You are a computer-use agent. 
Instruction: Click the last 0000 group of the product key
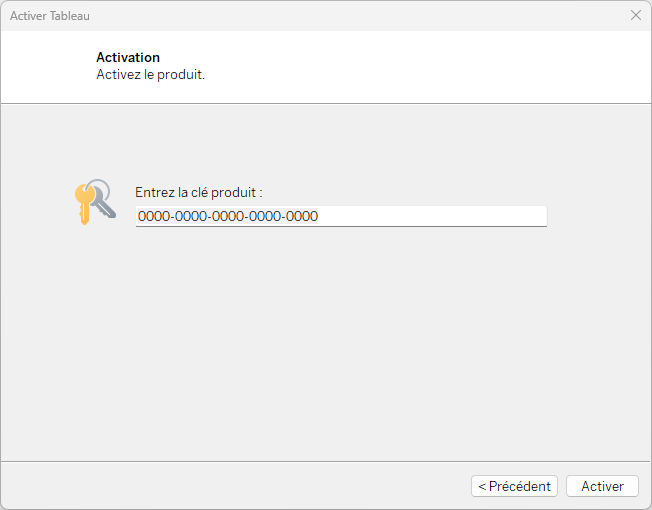tap(302, 216)
